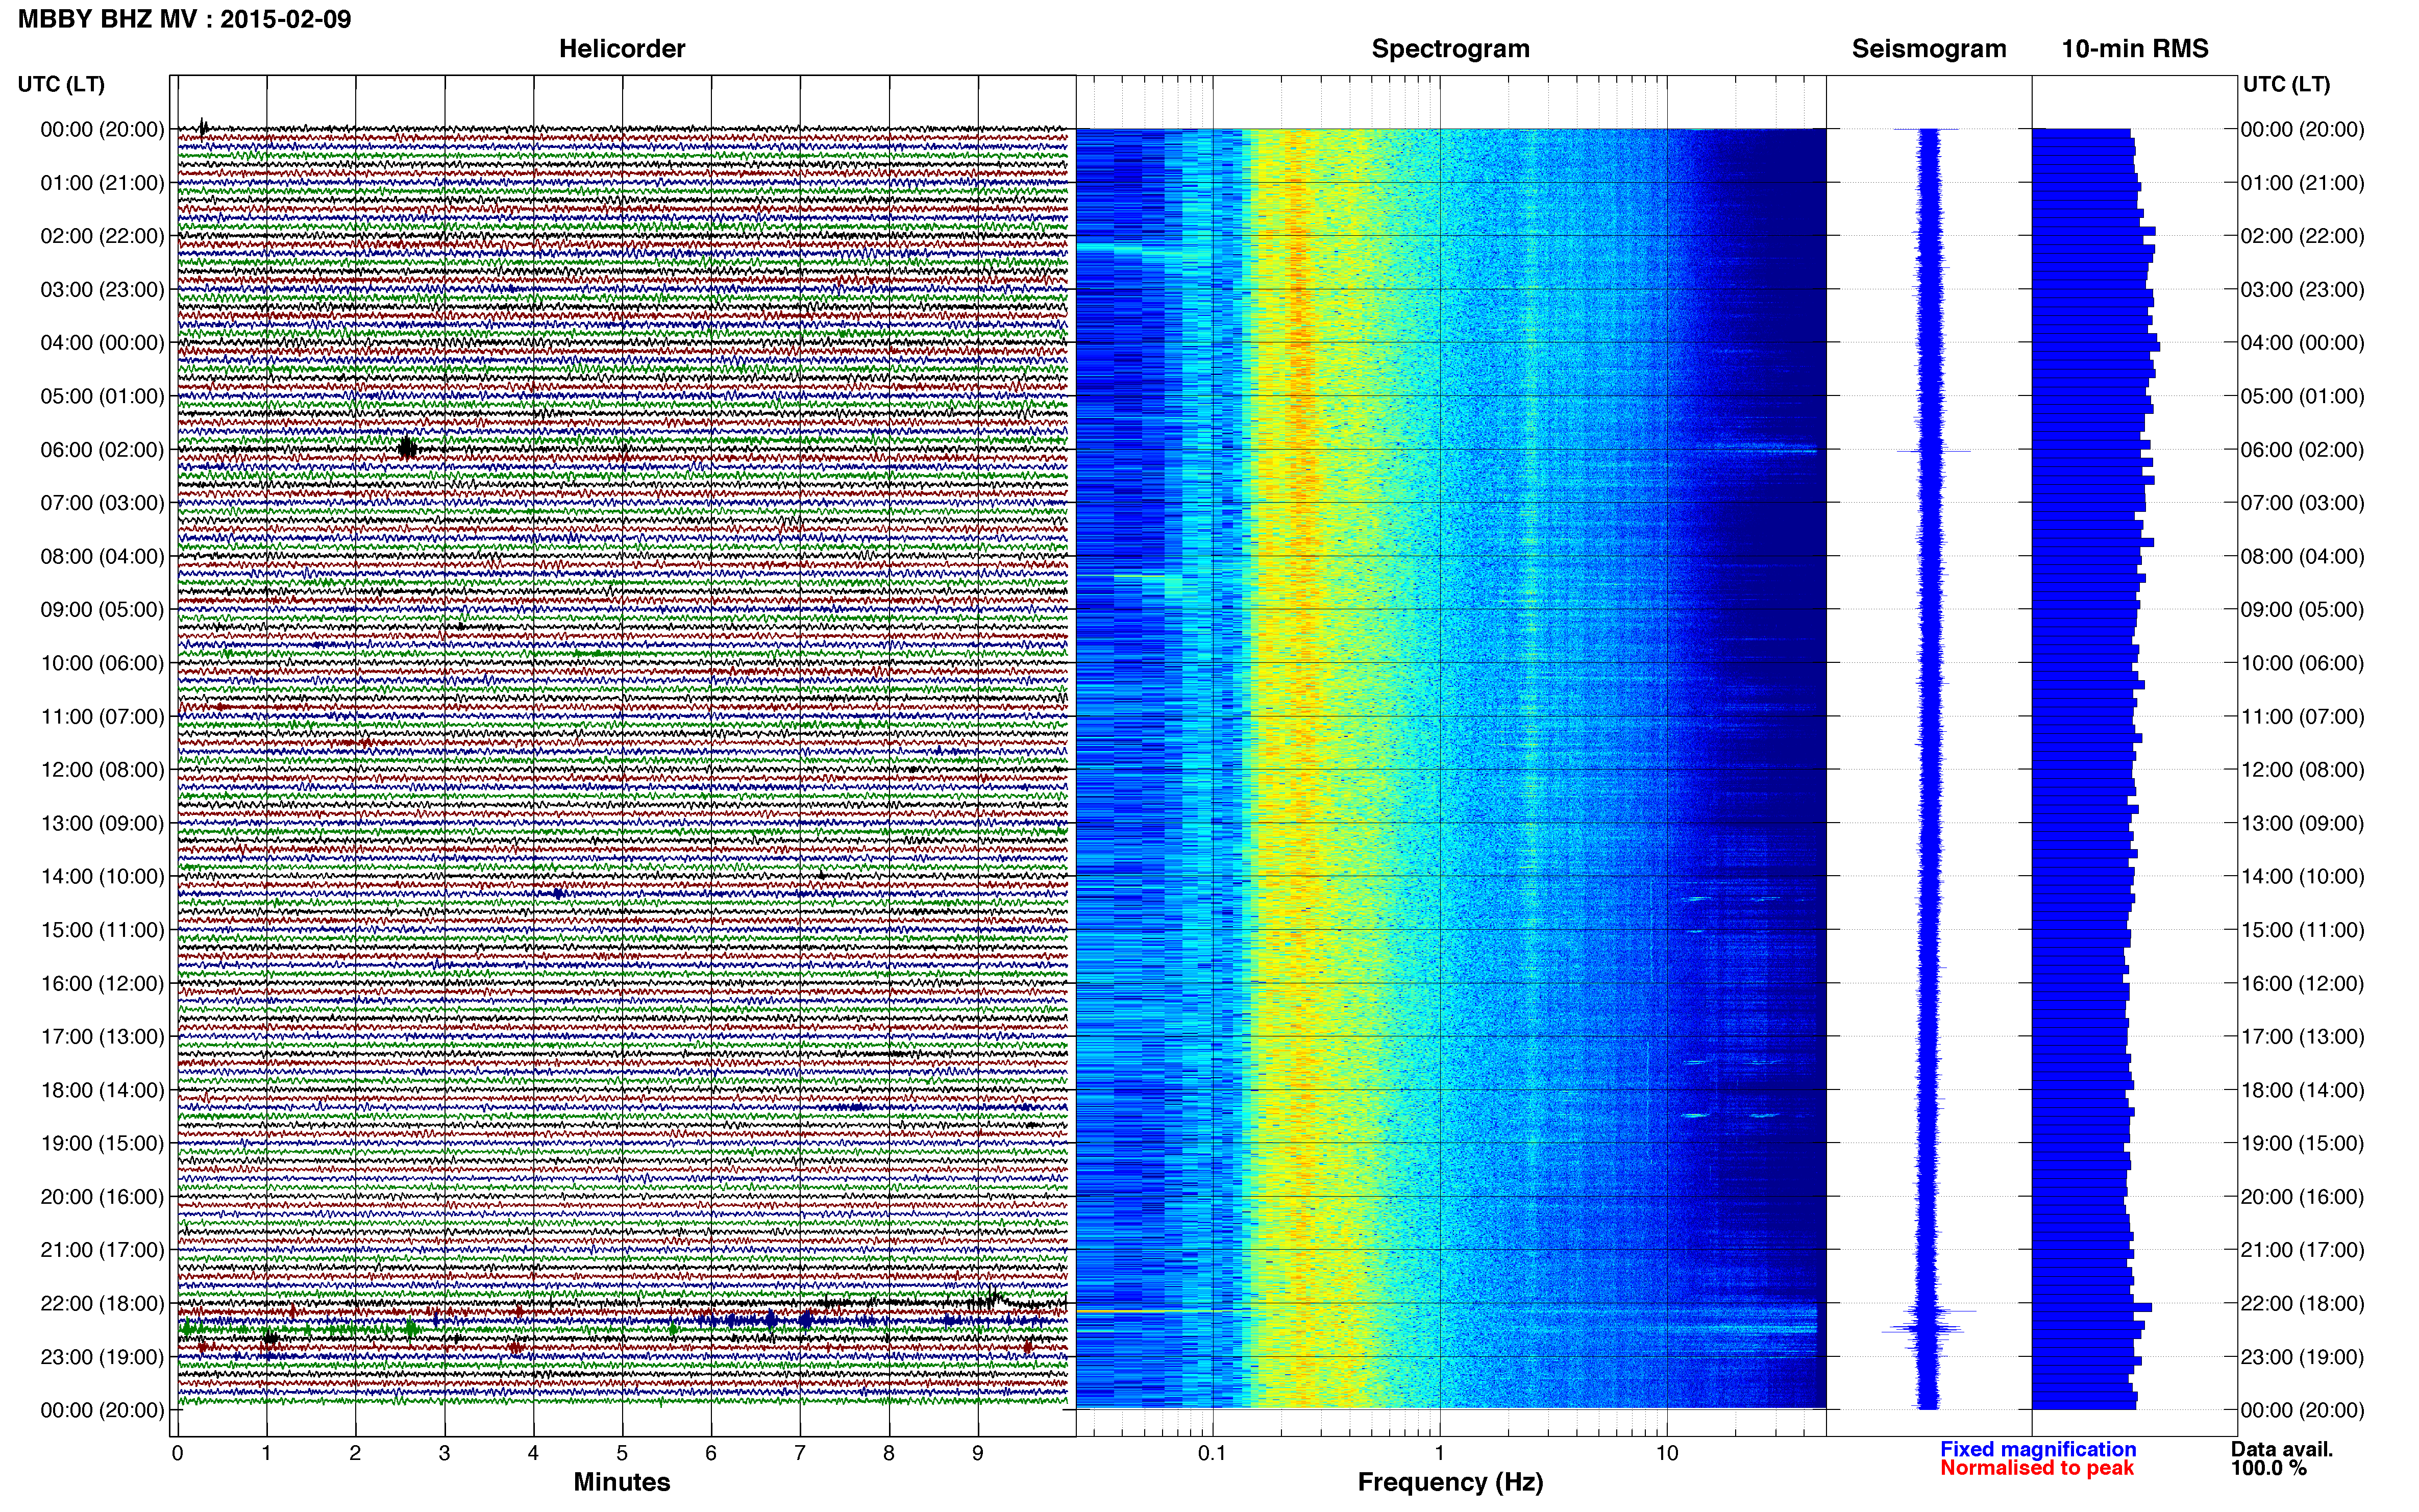
Task: Click the 'Data avail.' label
Action: (x=2282, y=1449)
